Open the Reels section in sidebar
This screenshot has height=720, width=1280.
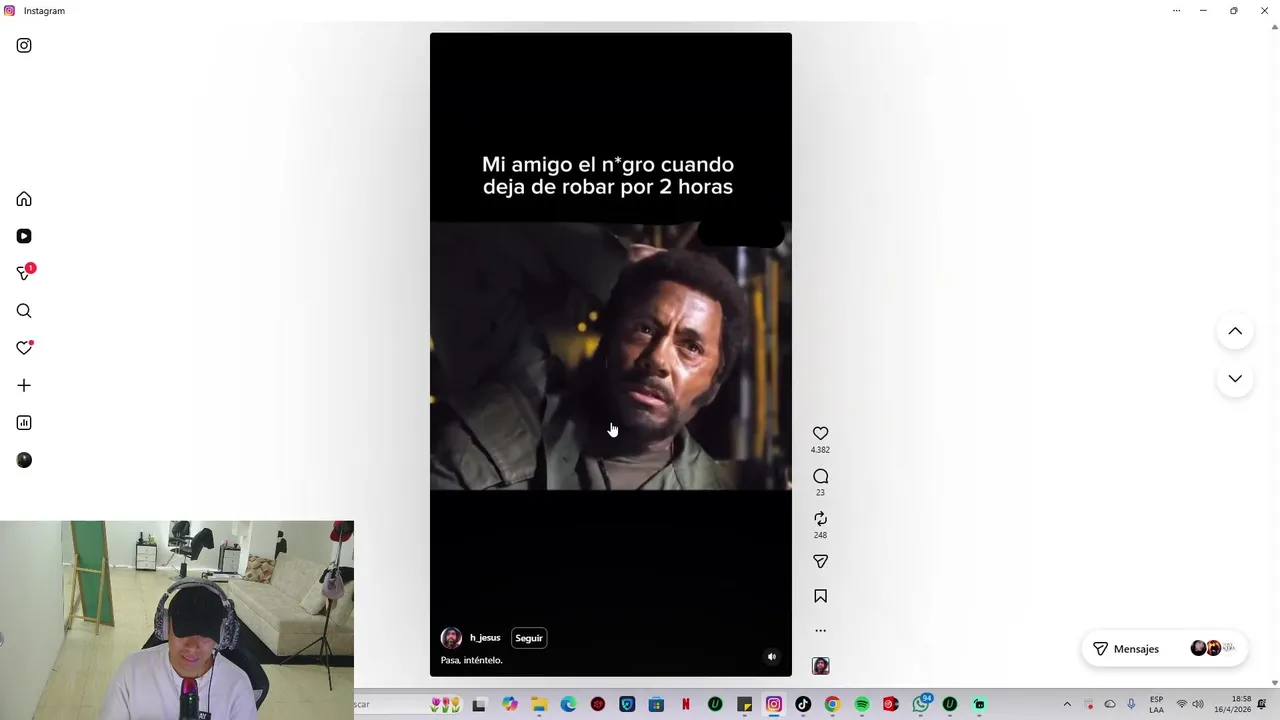tap(24, 236)
